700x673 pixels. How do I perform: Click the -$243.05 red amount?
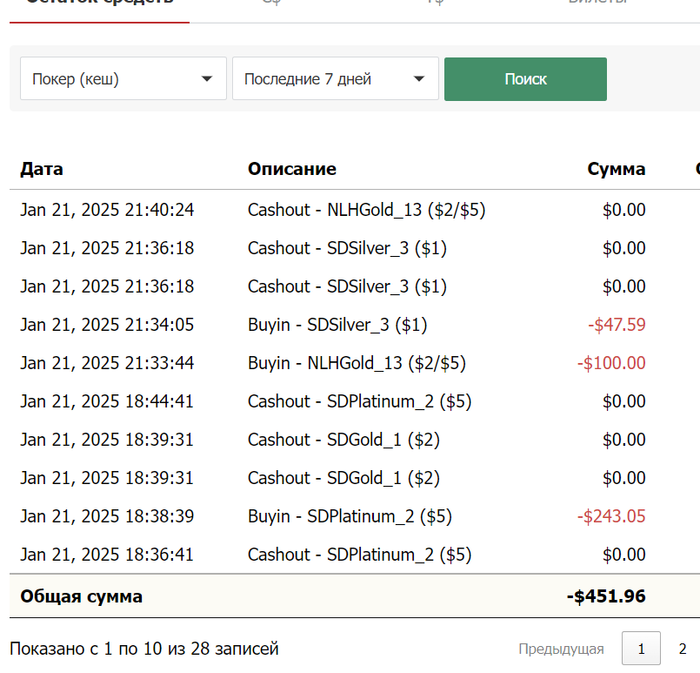(611, 516)
